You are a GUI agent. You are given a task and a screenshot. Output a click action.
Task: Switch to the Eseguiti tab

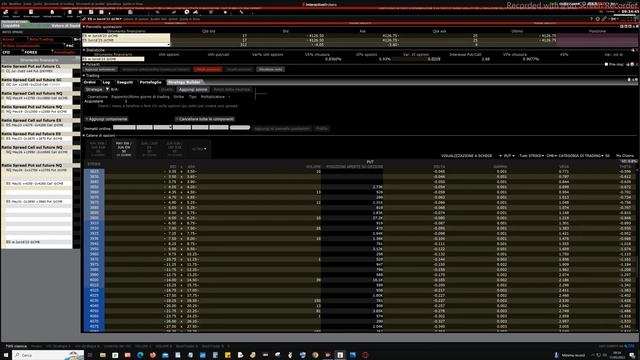pyautogui.click(x=125, y=82)
